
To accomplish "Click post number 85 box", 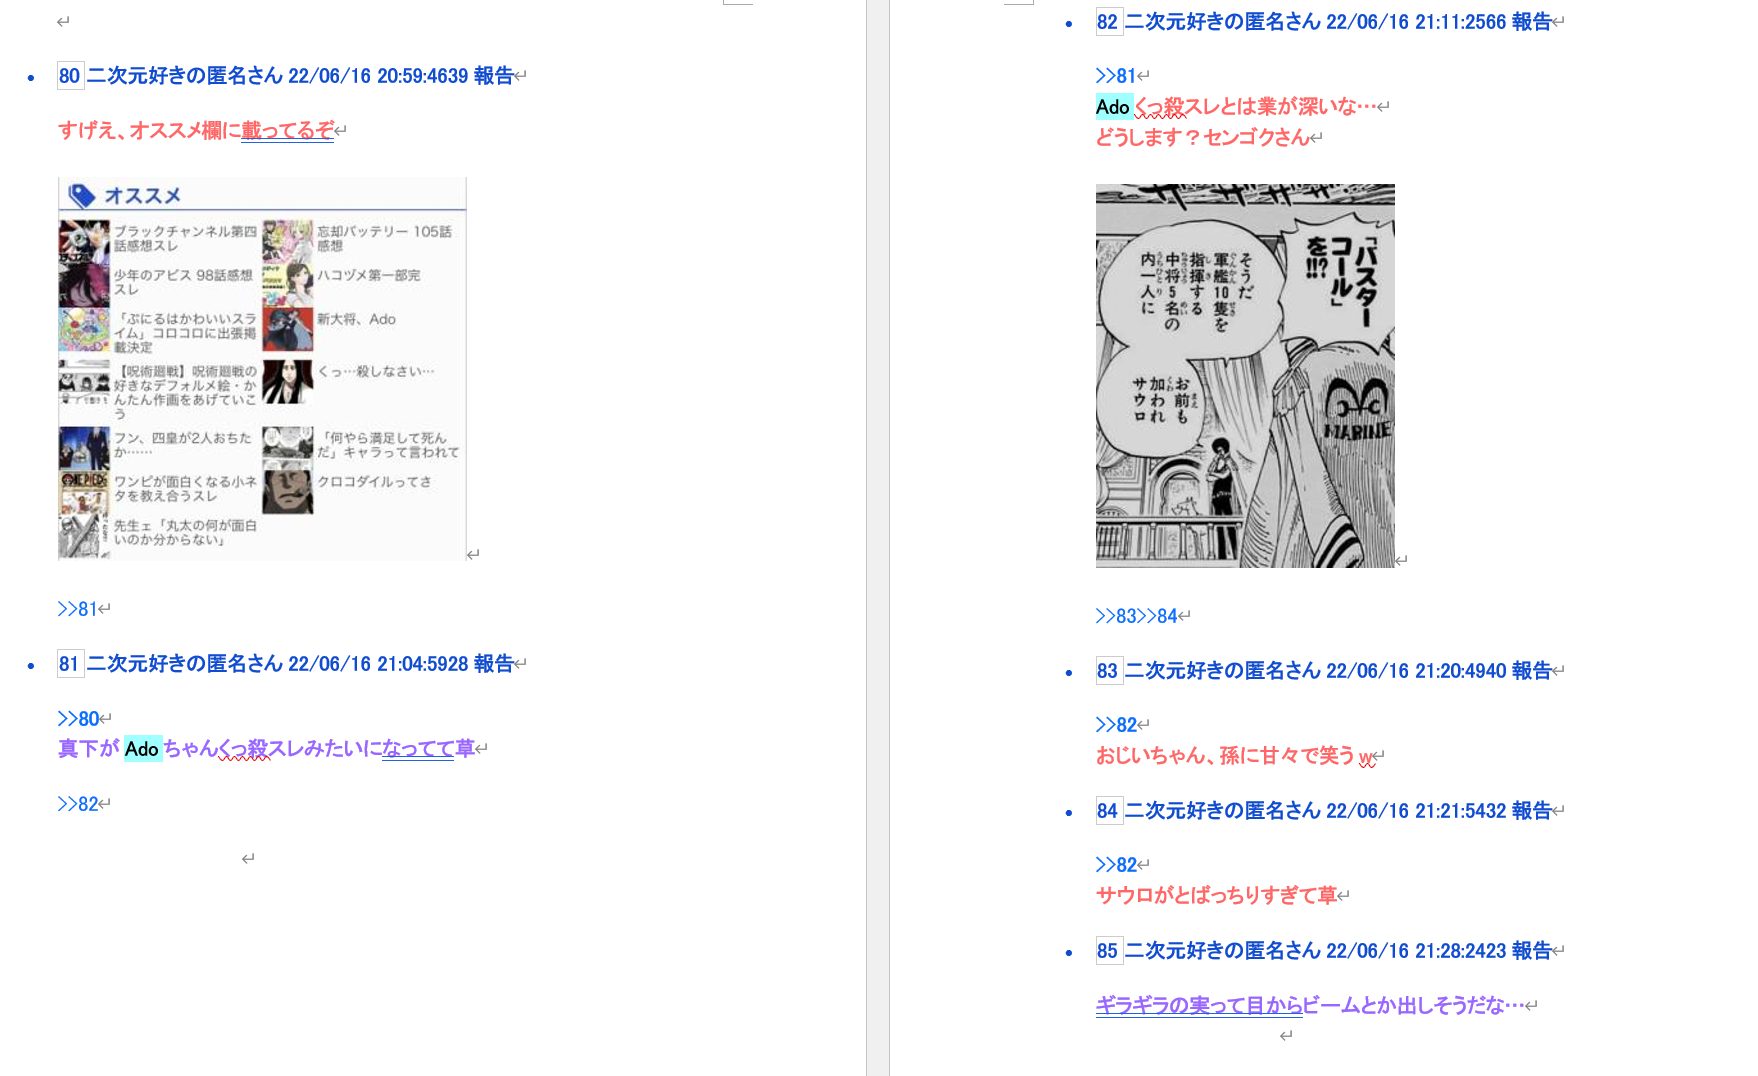I will 1108,951.
